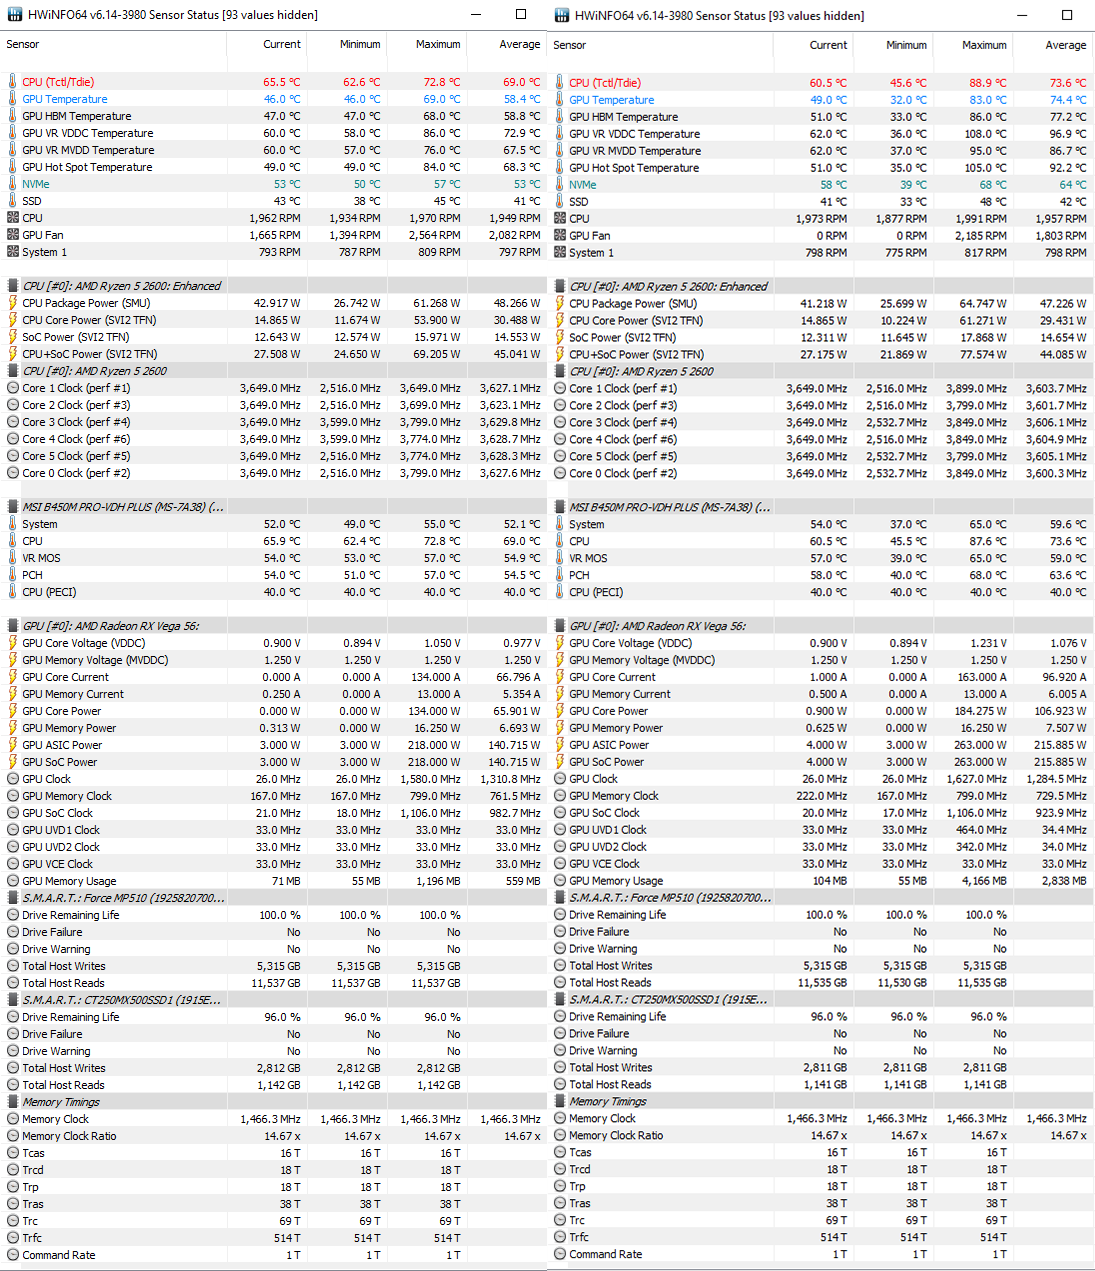Click thermometer icon beside GPU Temperature in right window
1095x1271 pixels.
coord(560,100)
